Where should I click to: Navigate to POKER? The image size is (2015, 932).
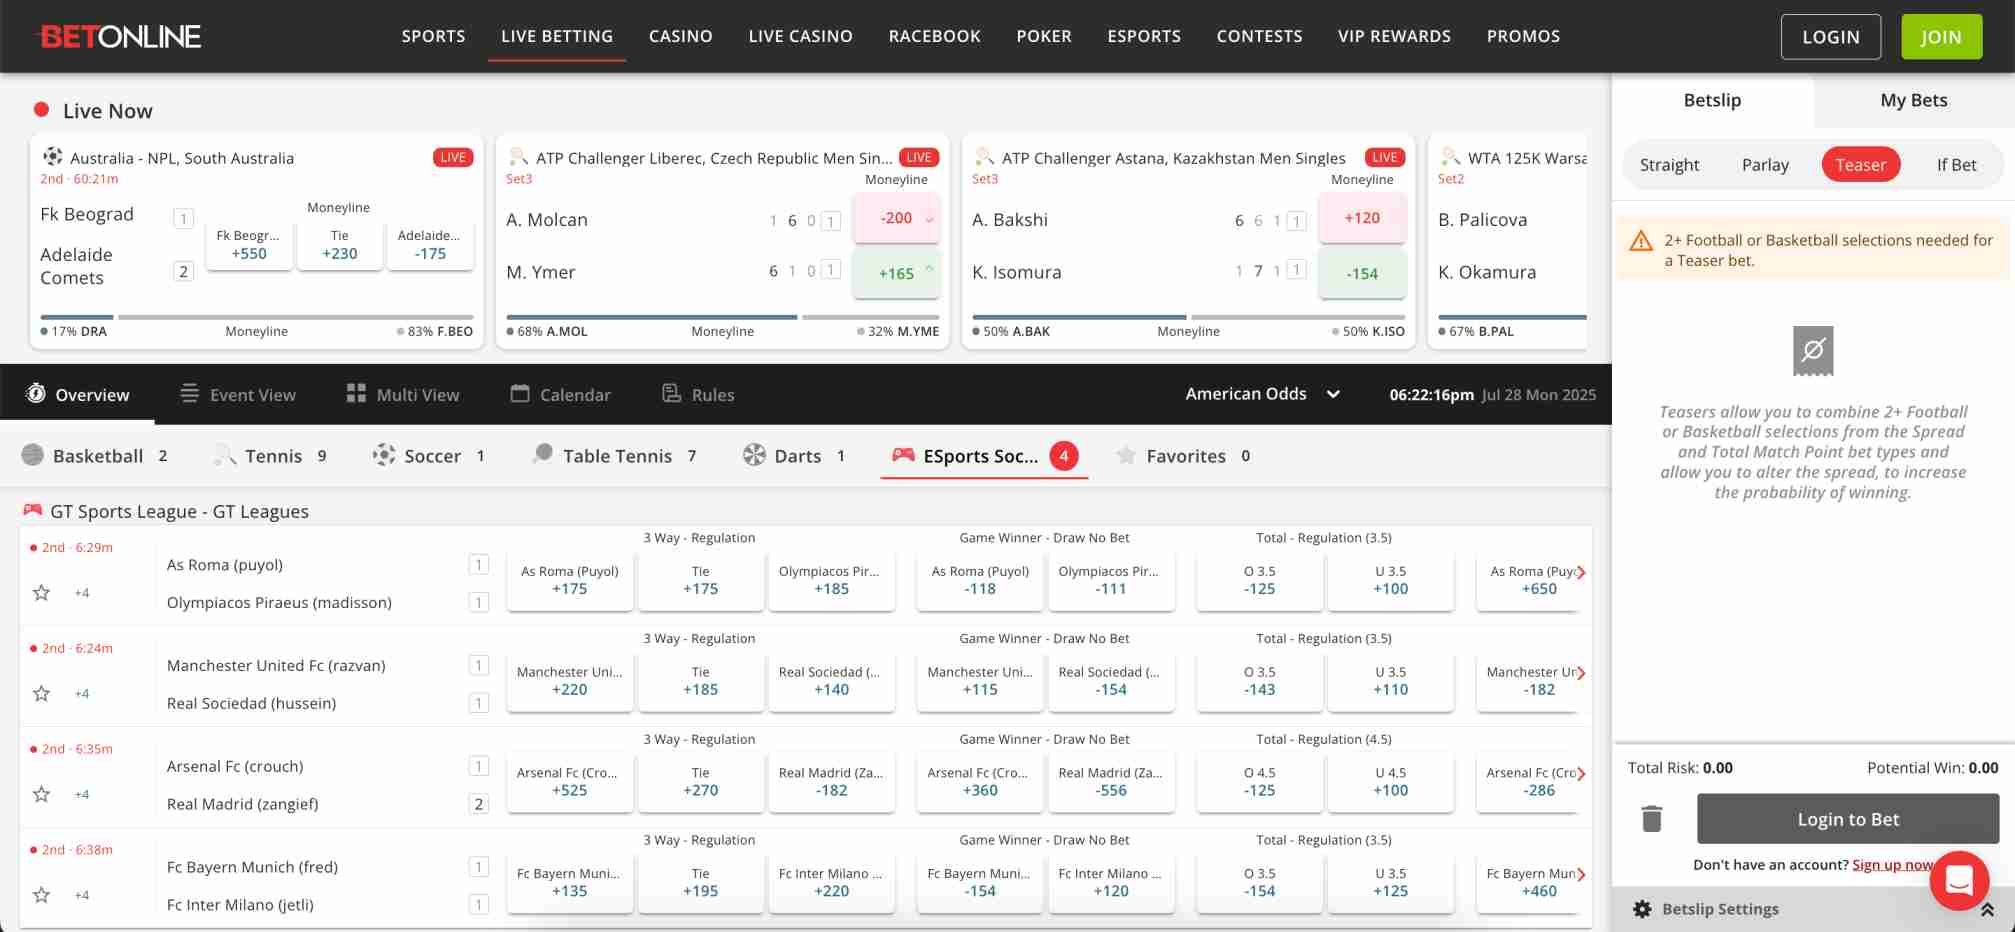pos(1043,36)
